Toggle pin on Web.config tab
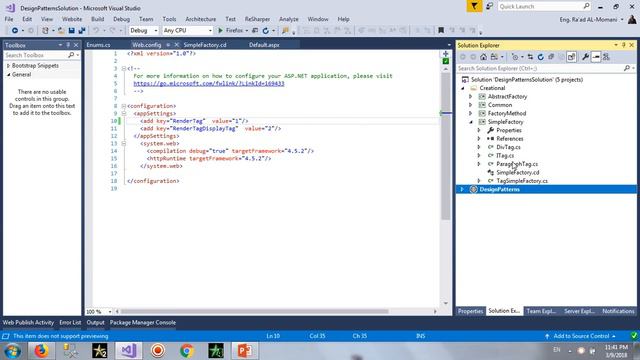 click(168, 45)
